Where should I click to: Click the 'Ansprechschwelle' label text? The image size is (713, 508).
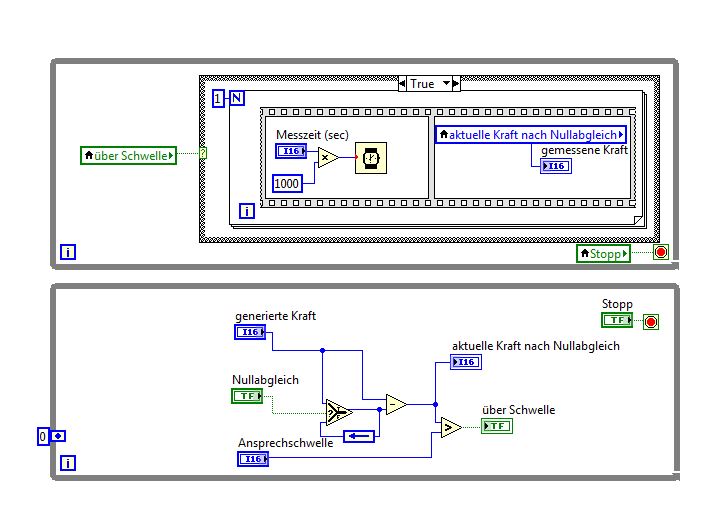(x=286, y=443)
